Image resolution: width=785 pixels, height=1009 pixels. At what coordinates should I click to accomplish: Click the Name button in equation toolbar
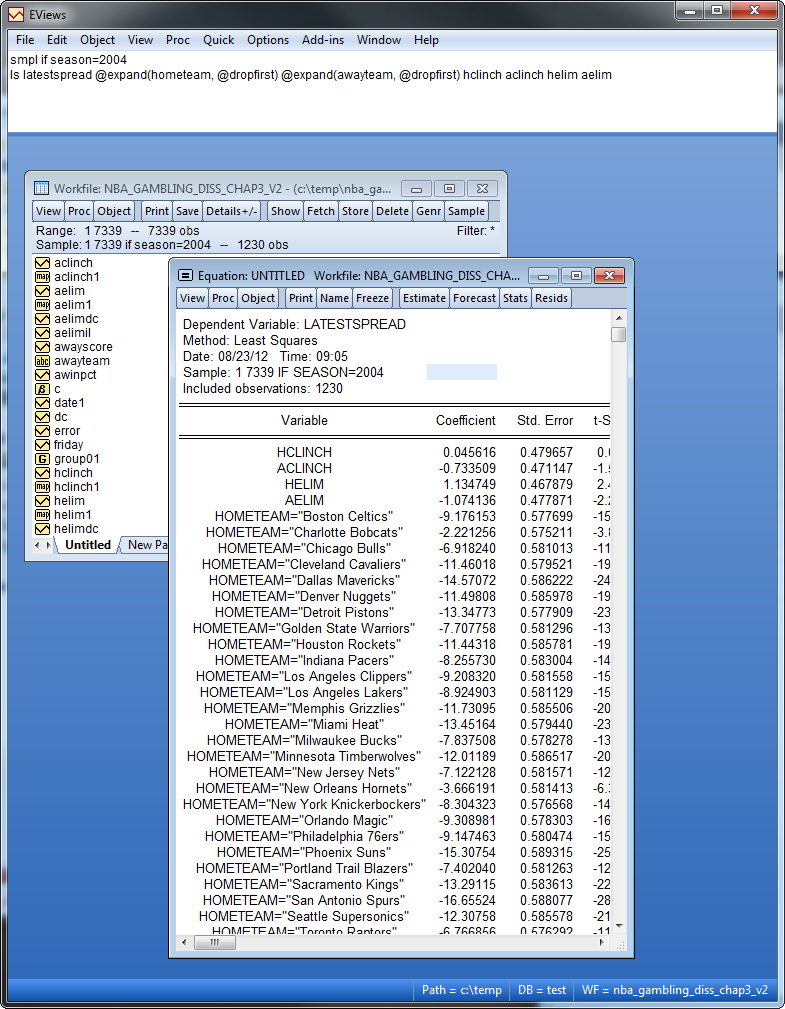335,298
